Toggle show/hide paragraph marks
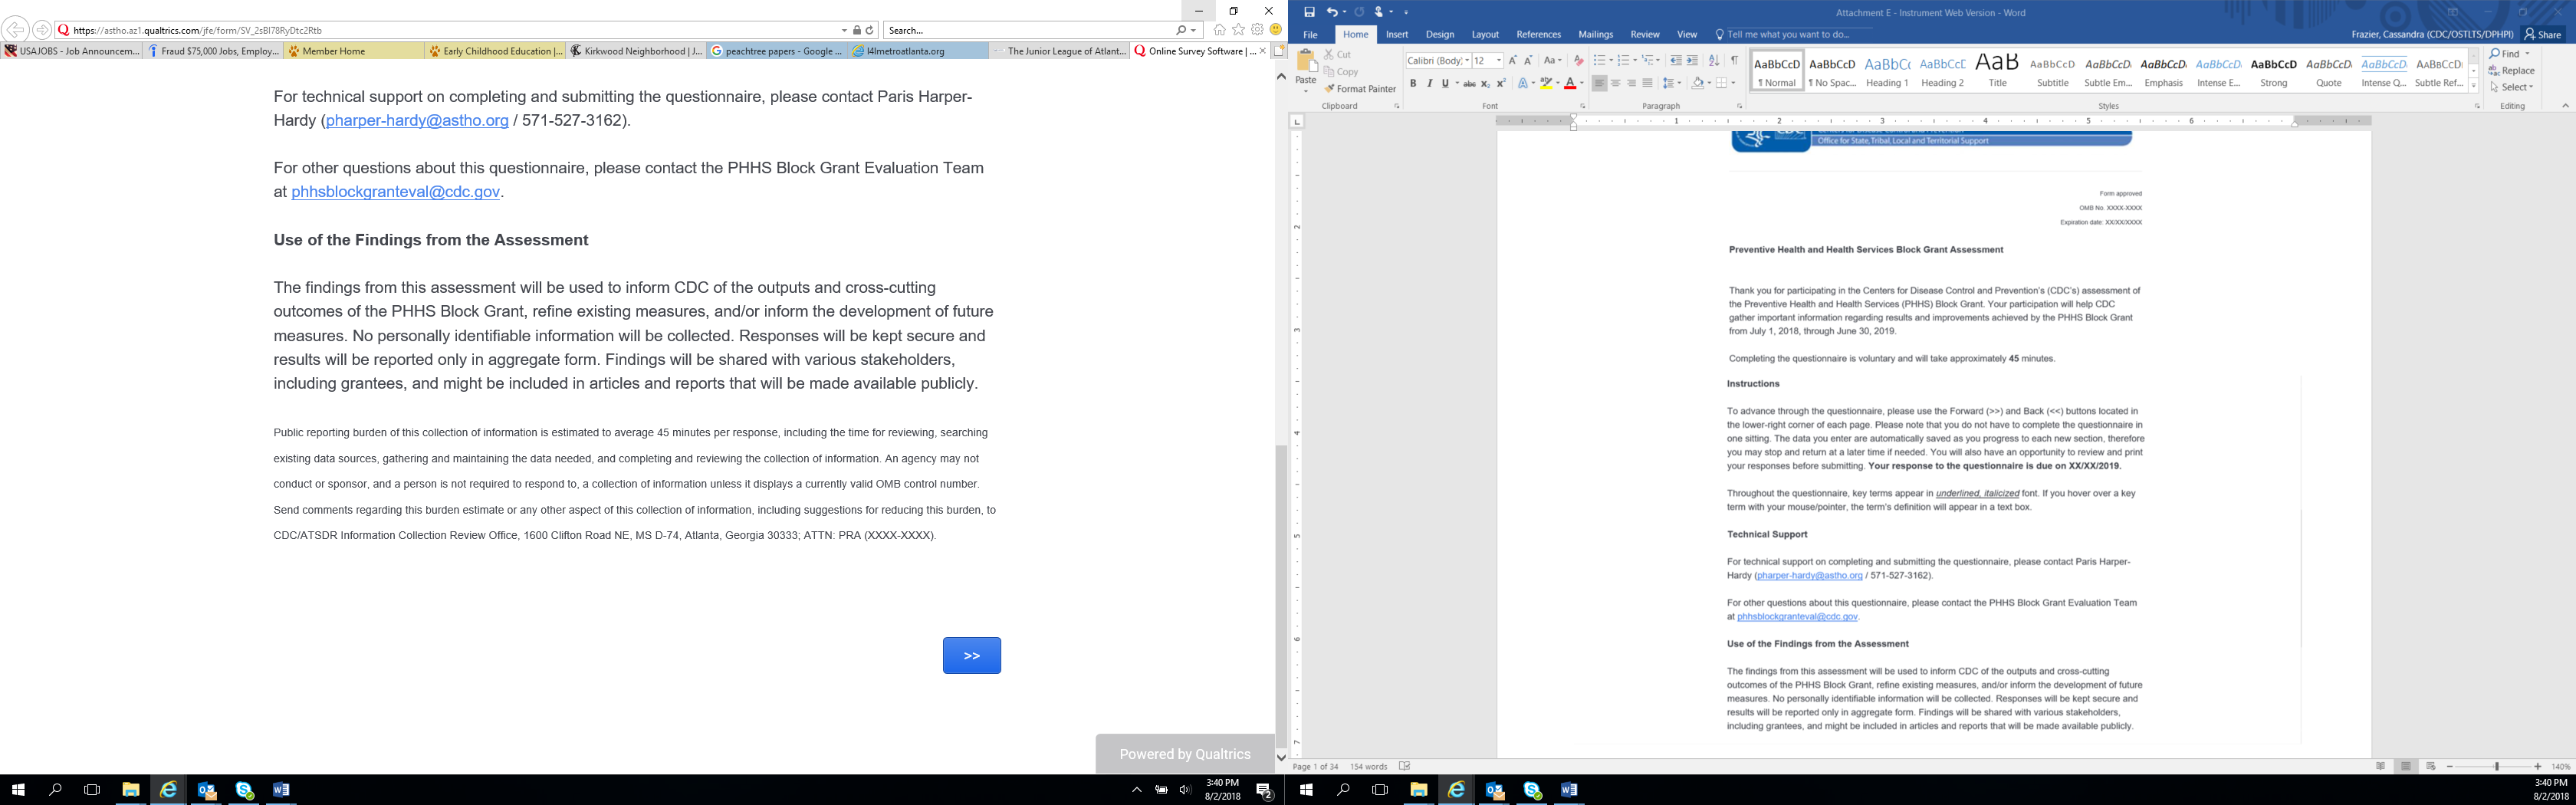The height and width of the screenshot is (805, 2576). point(1734,61)
